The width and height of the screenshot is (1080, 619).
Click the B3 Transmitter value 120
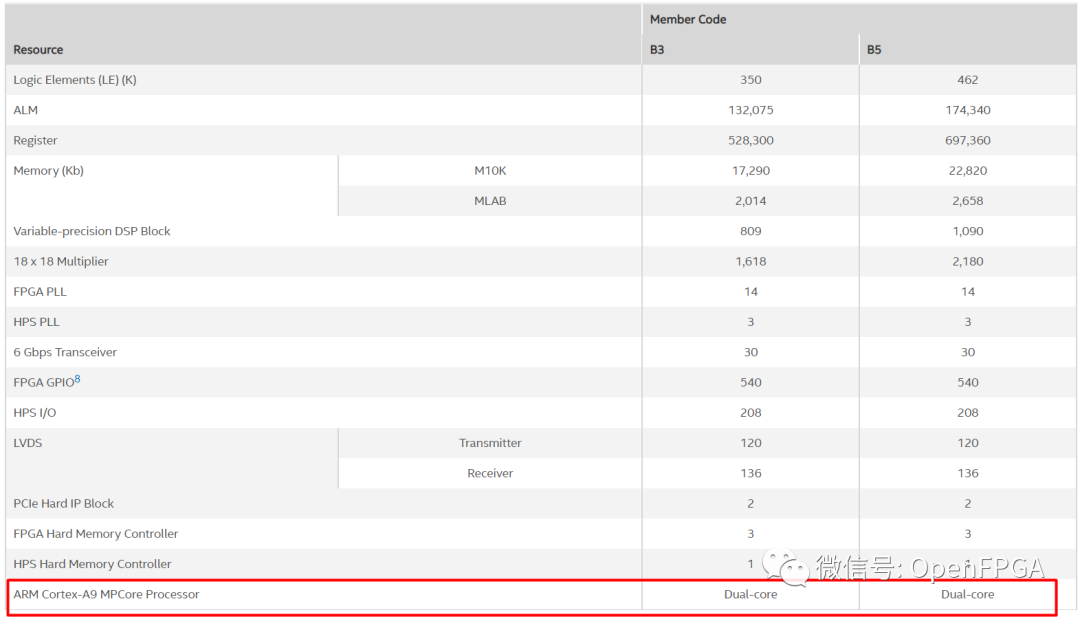(751, 443)
